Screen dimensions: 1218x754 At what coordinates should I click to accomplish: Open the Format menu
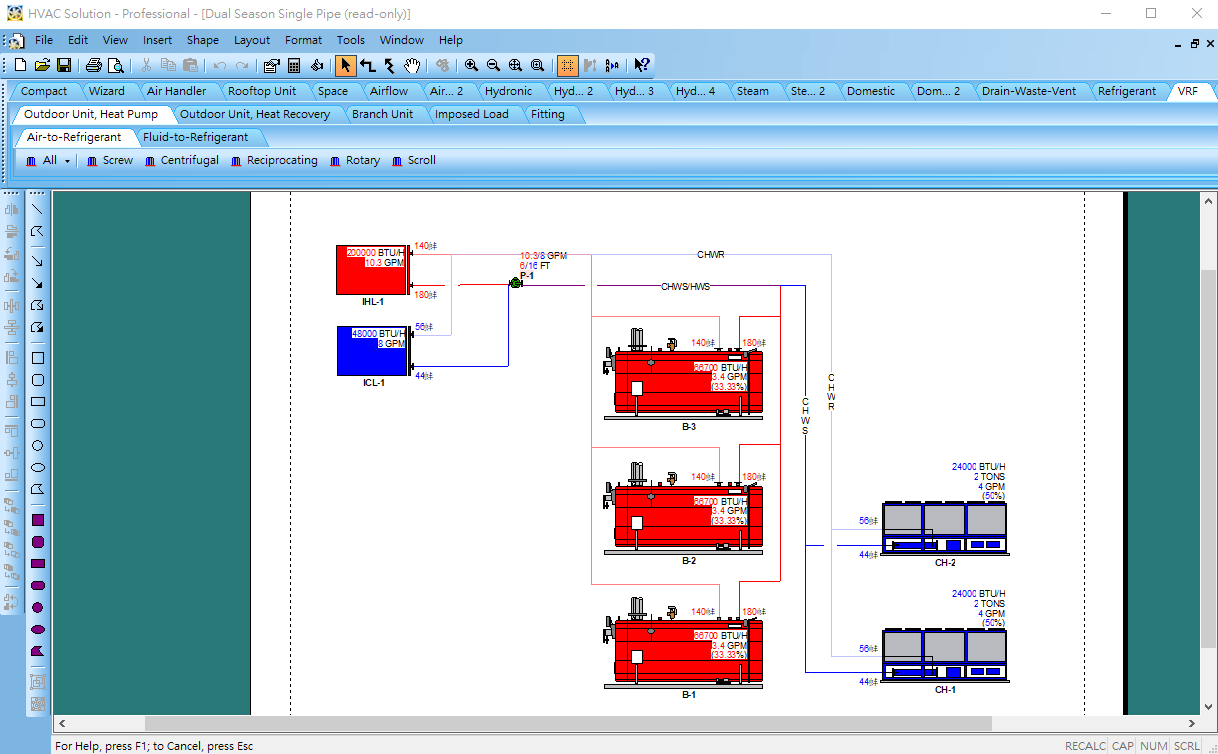click(303, 40)
